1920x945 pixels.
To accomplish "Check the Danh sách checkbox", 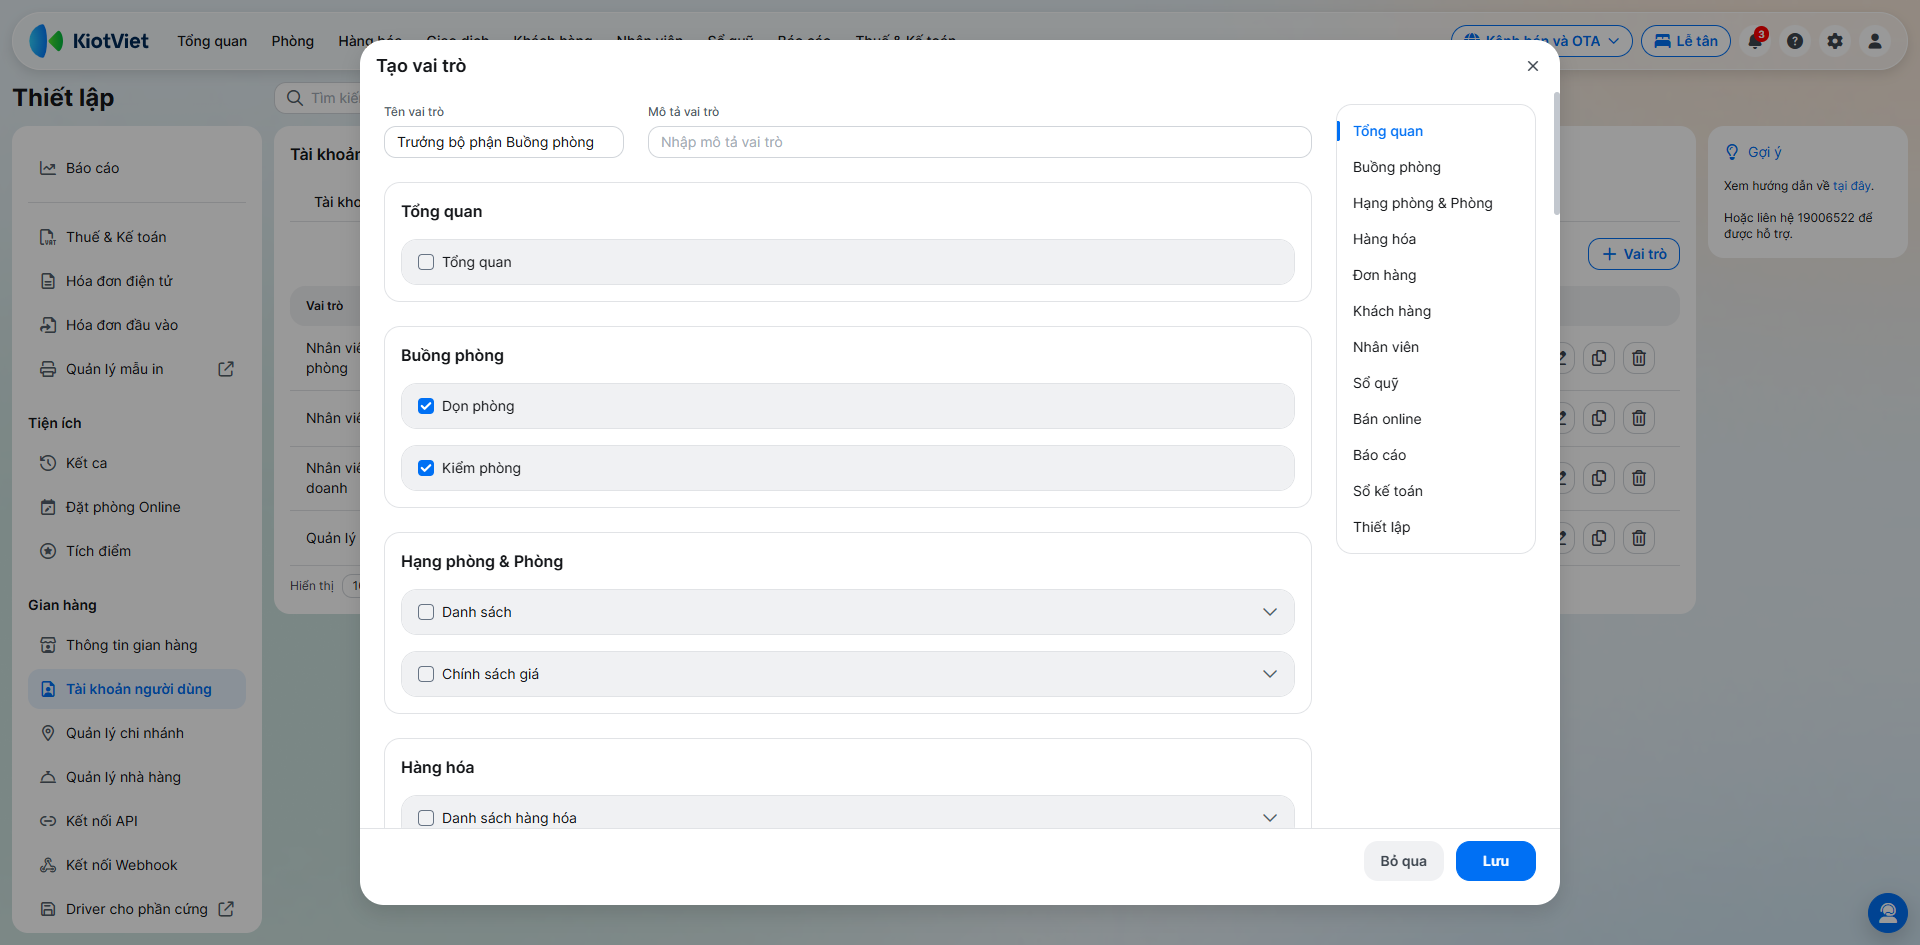I will coord(426,612).
